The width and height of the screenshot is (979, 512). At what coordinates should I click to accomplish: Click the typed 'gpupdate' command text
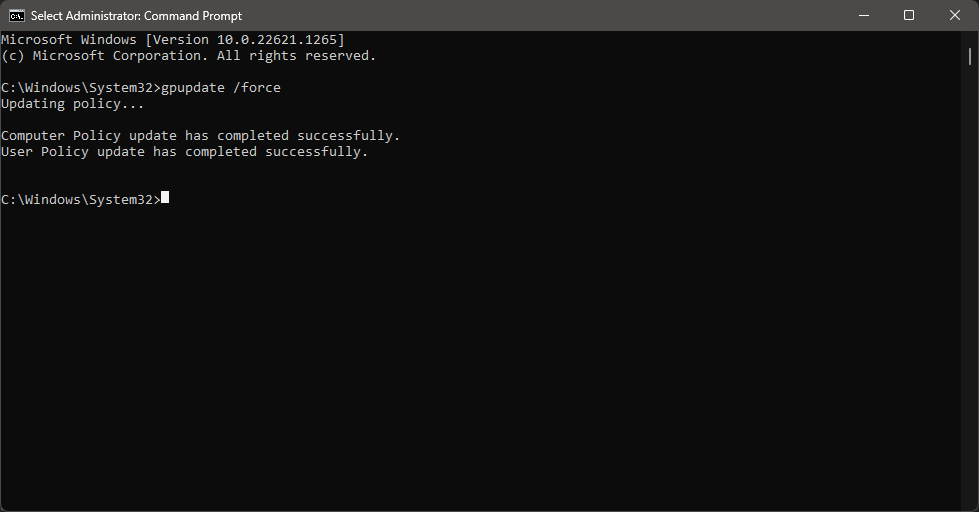(x=193, y=88)
